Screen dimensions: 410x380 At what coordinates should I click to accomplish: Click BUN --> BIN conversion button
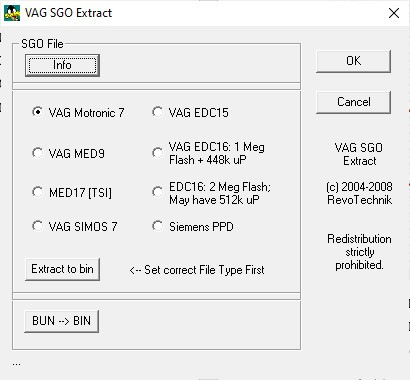tap(62, 321)
